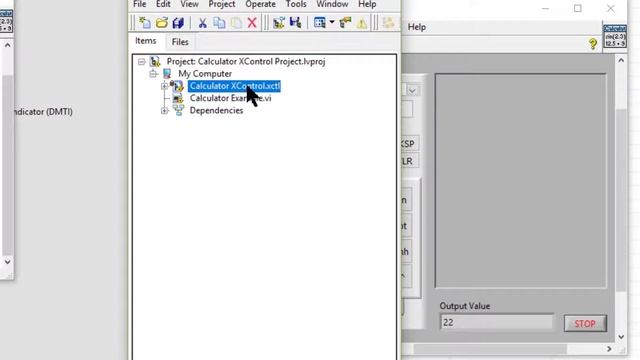Click the Resolve Conflicts toolbar icon
The height and width of the screenshot is (360, 640).
[345, 23]
